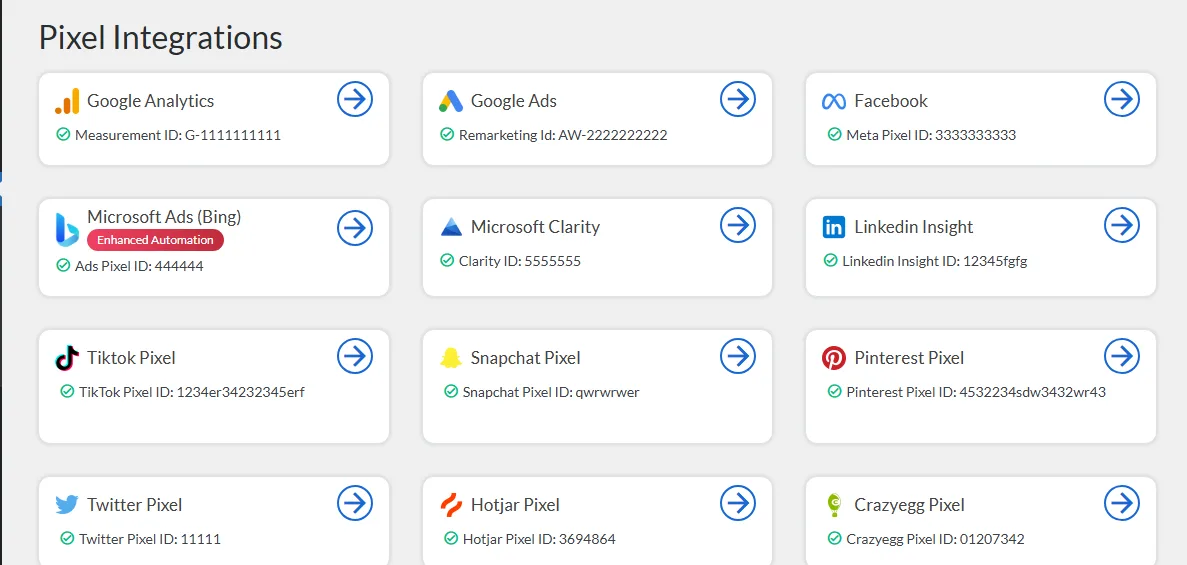Select the Microsoft Clarity card title

click(535, 226)
